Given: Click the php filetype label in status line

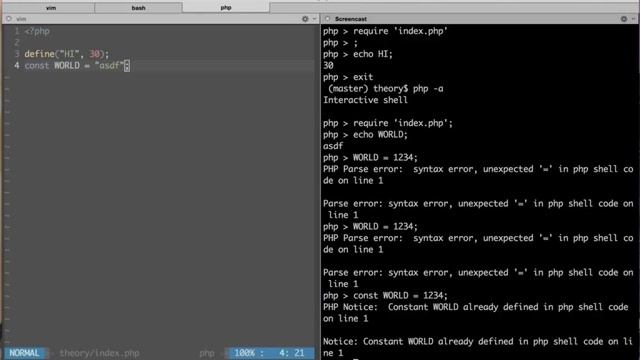Looking at the screenshot, I should click(207, 353).
